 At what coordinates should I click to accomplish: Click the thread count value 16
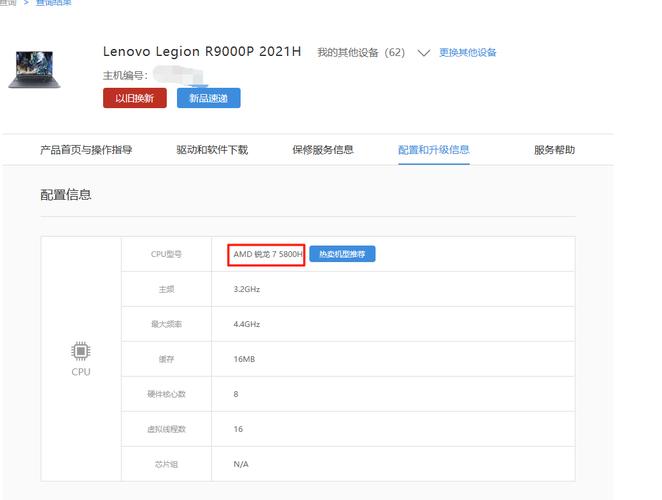pyautogui.click(x=238, y=429)
